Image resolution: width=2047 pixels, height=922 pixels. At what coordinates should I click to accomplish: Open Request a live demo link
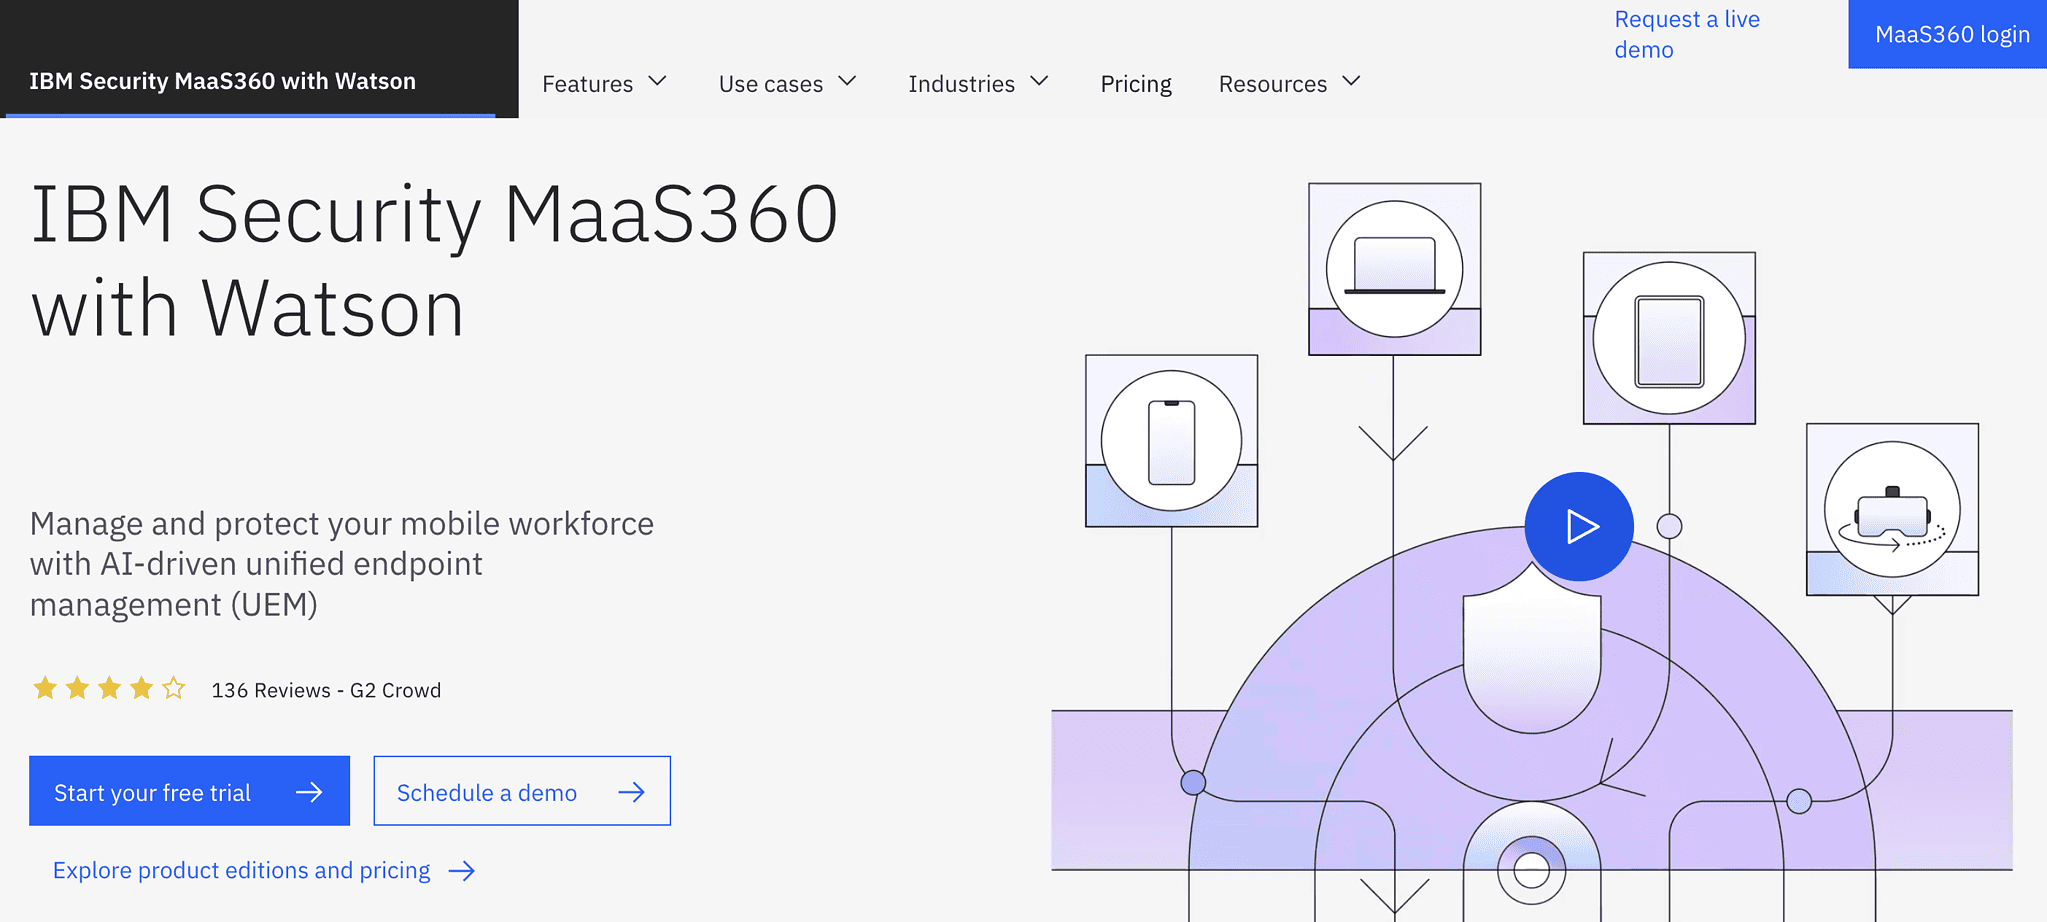pyautogui.click(x=1686, y=34)
